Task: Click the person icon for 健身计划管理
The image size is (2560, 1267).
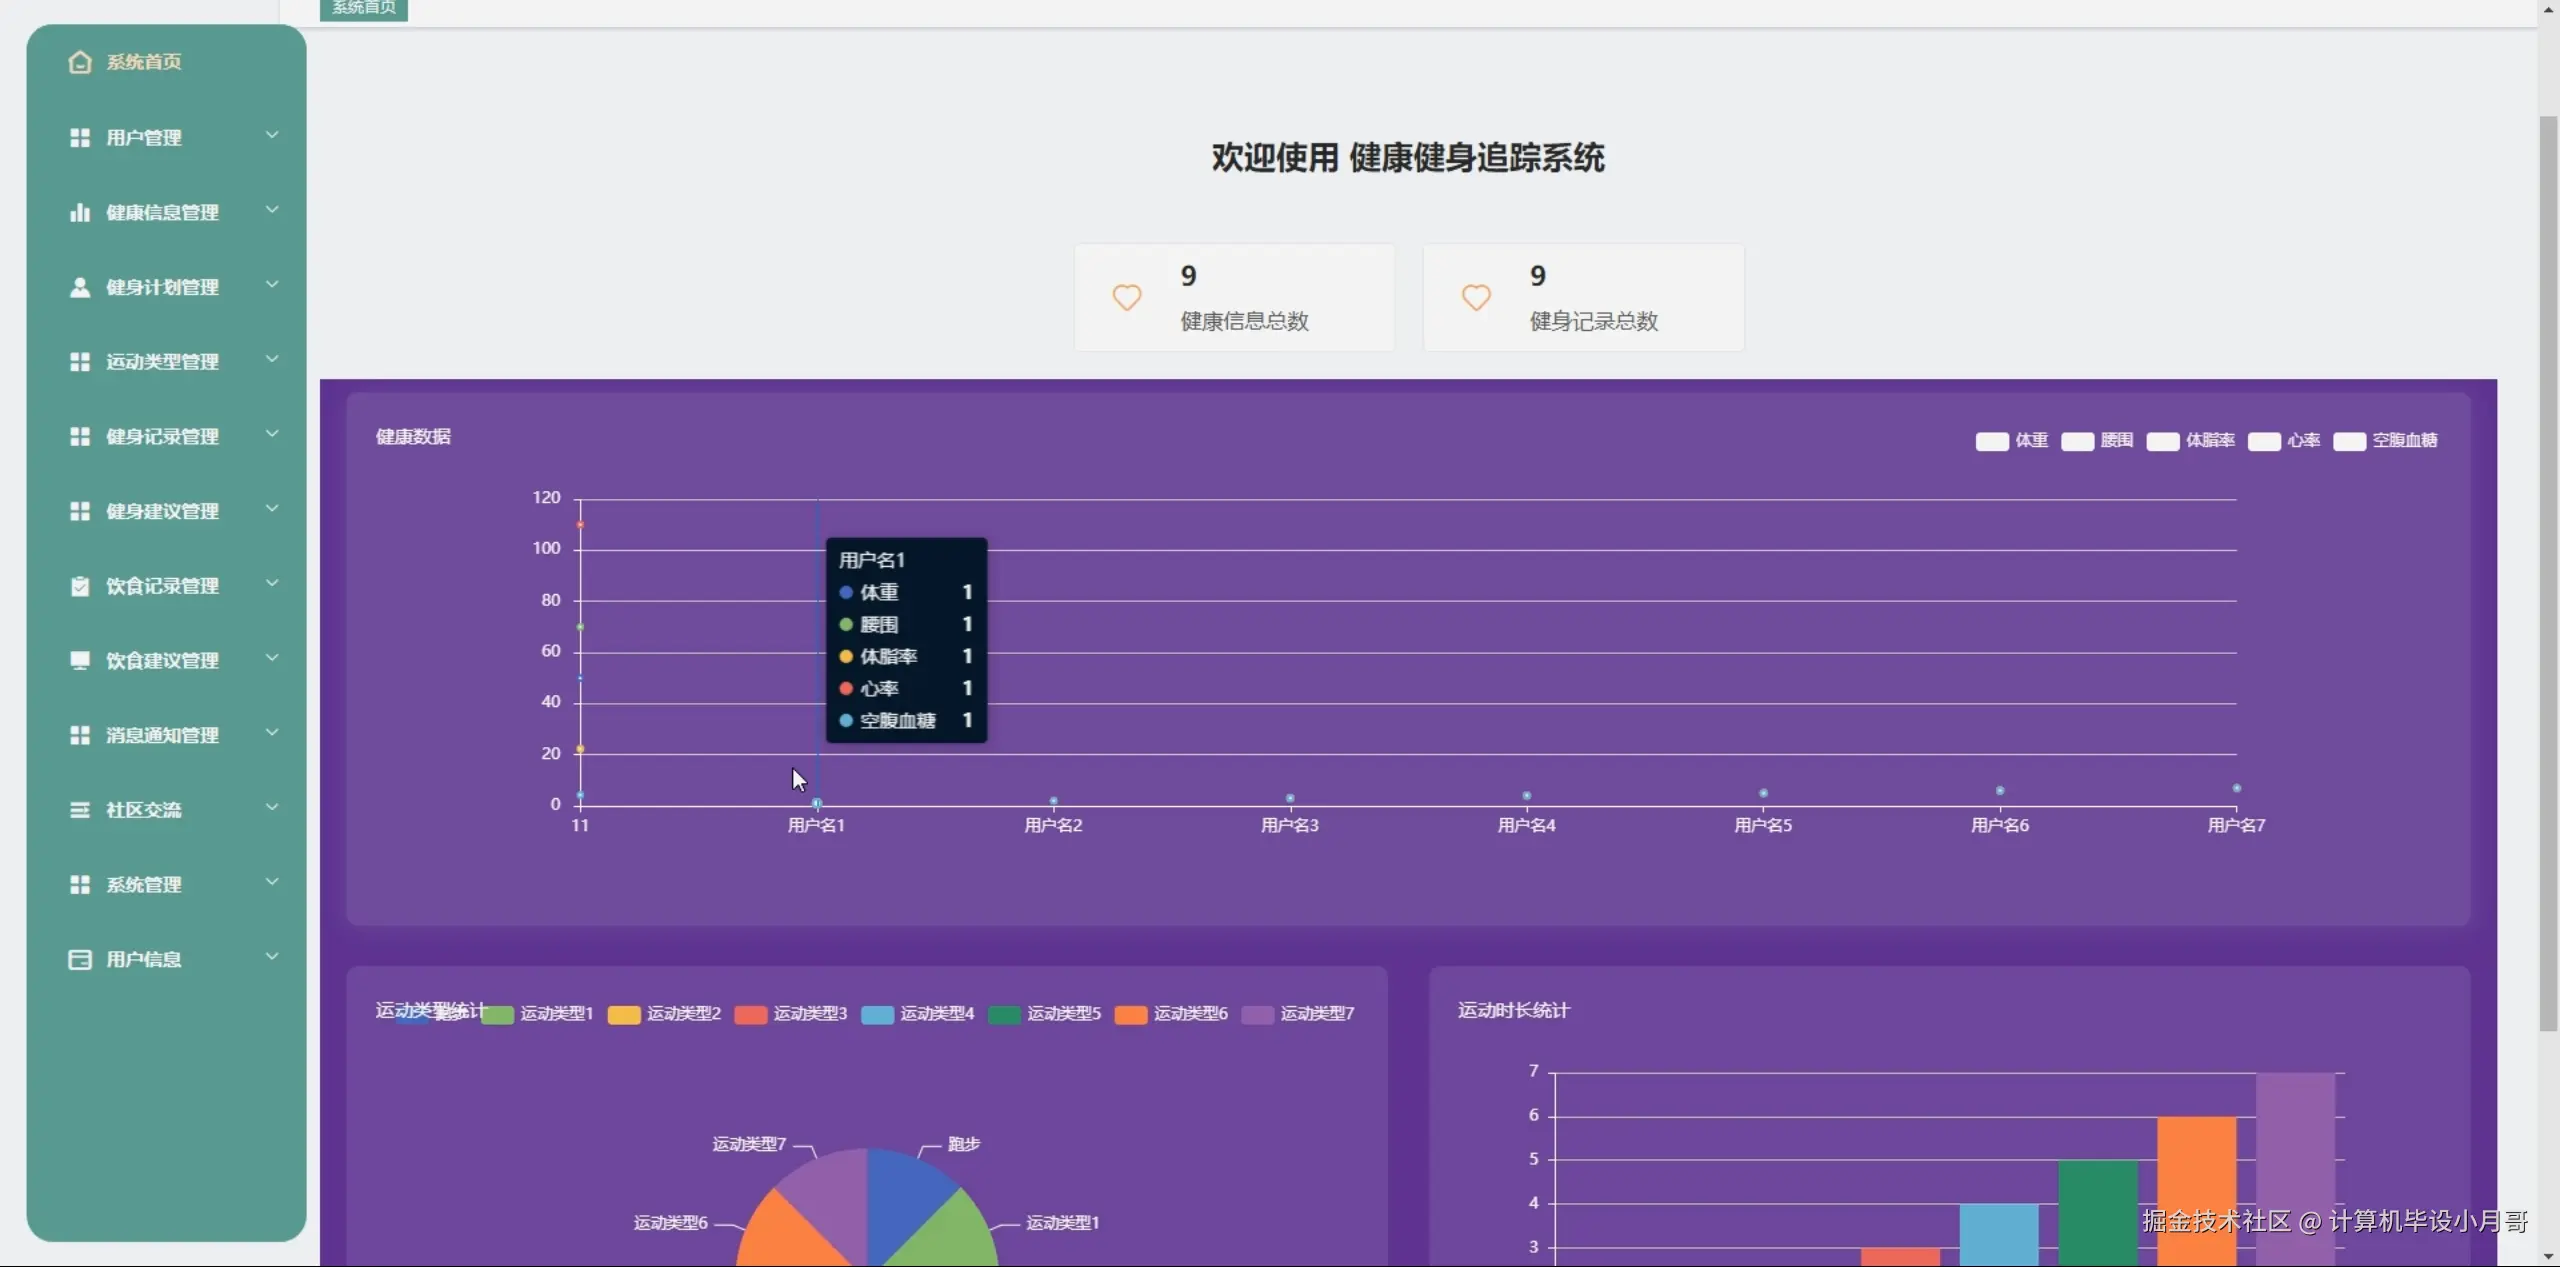Action: [80, 287]
